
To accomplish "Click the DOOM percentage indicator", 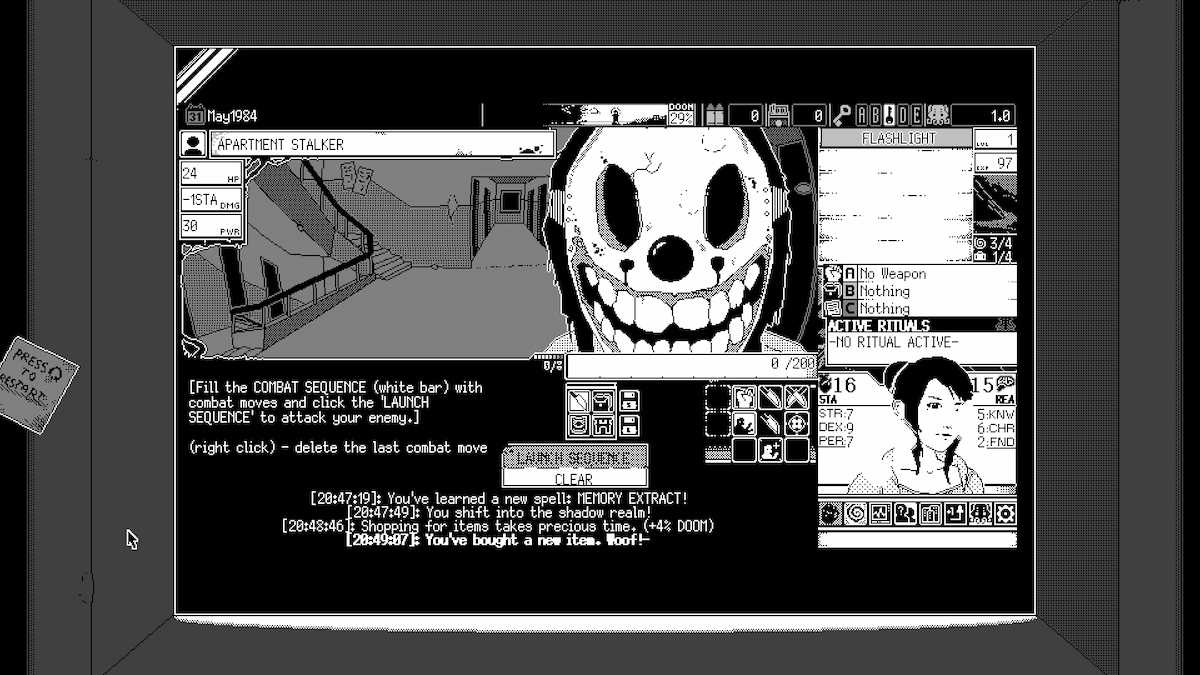I will (x=681, y=114).
